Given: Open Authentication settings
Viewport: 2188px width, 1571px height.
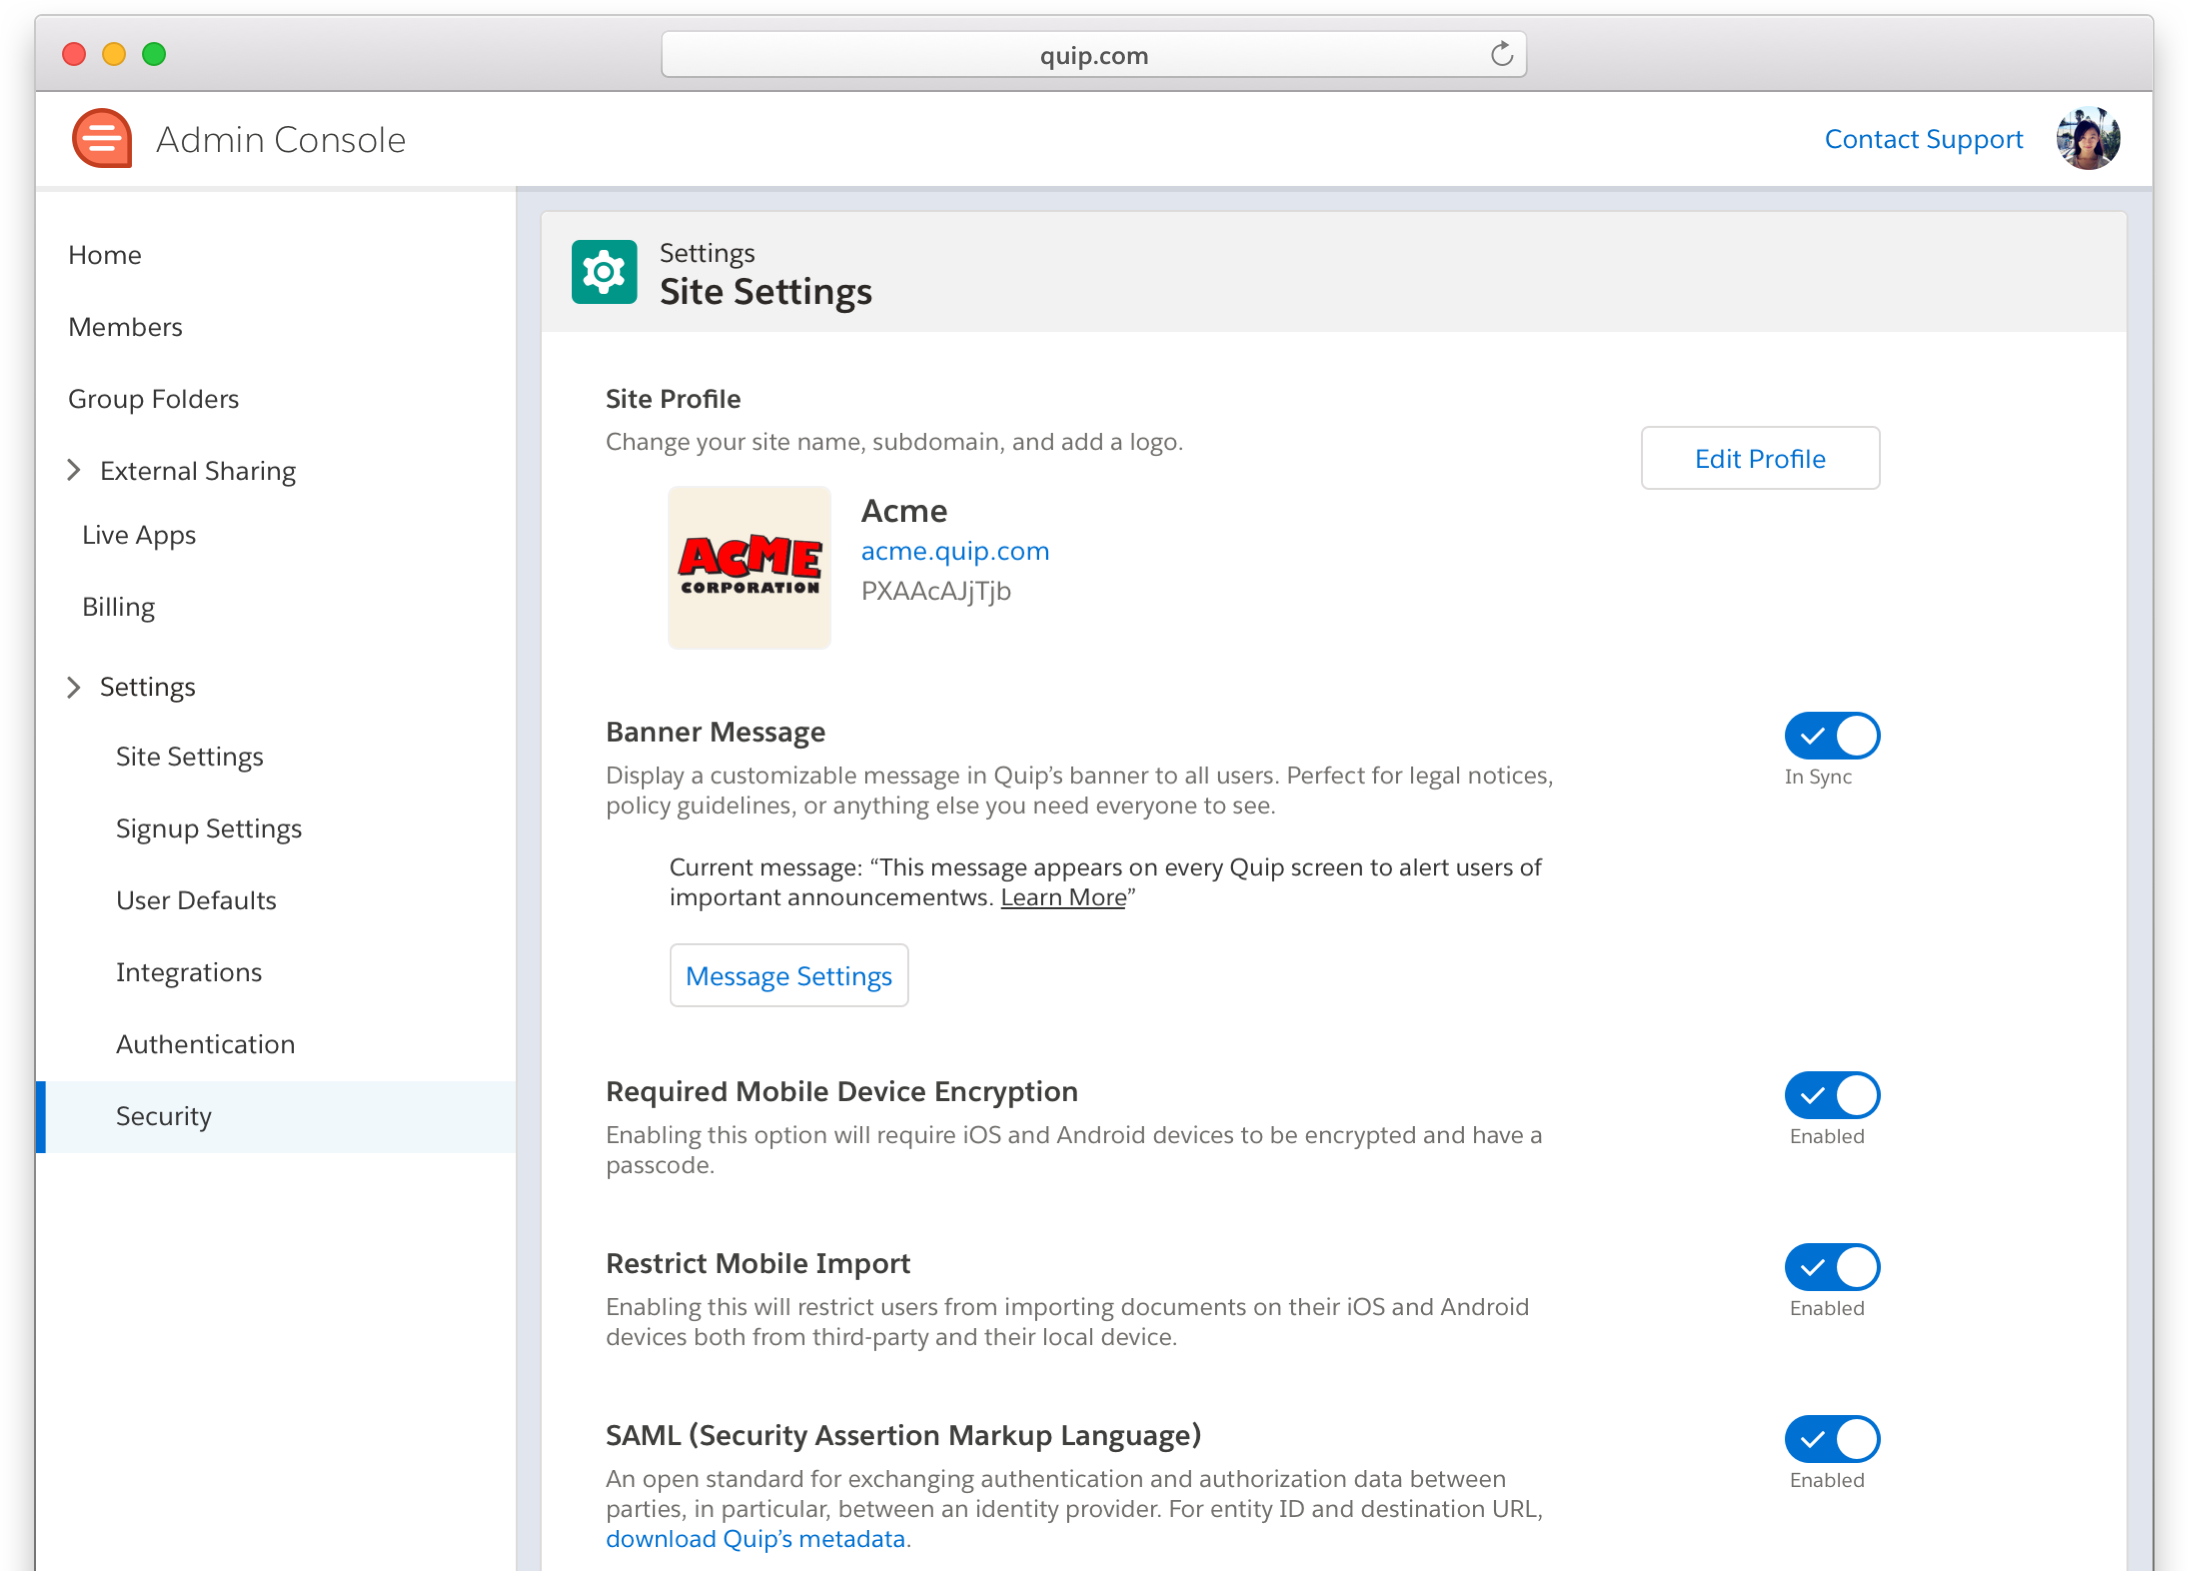Looking at the screenshot, I should [x=205, y=1044].
